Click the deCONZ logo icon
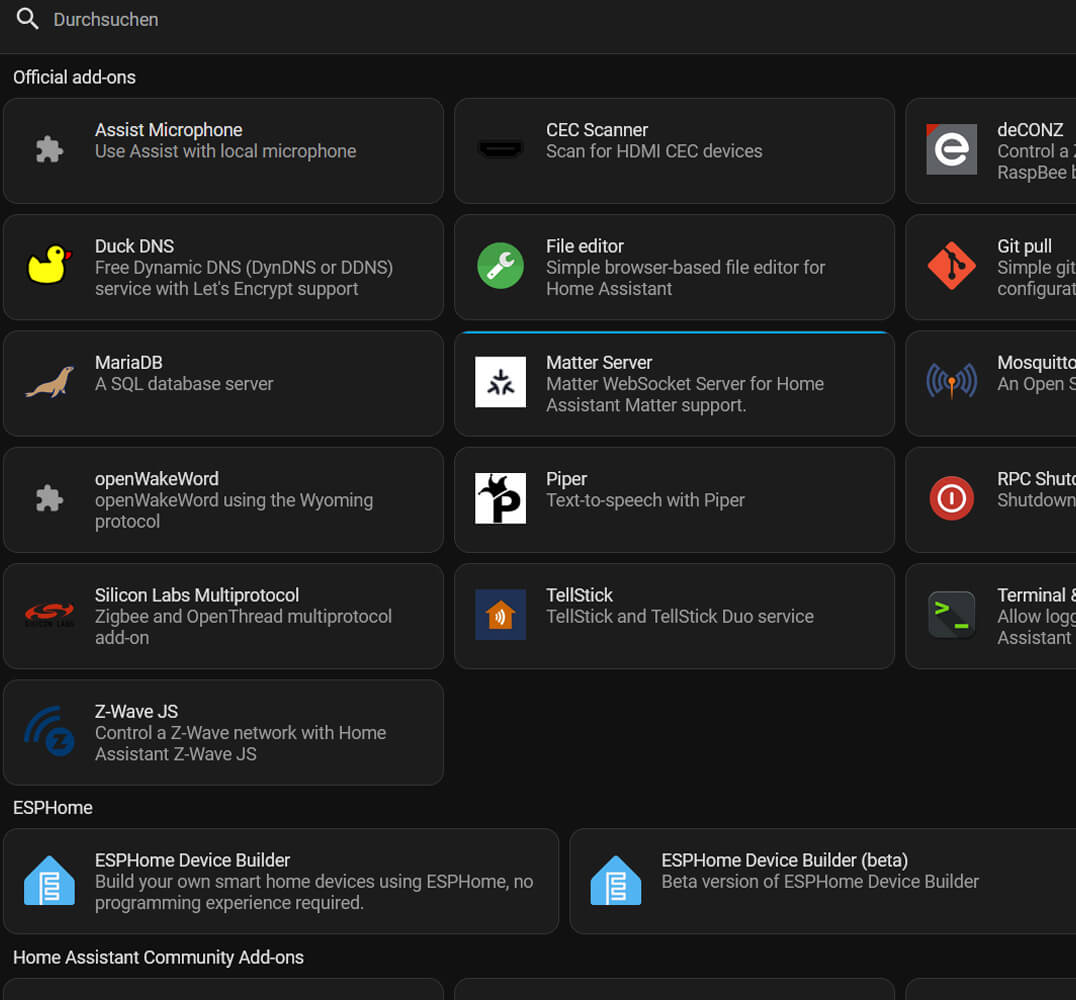This screenshot has width=1076, height=1000. pos(951,150)
